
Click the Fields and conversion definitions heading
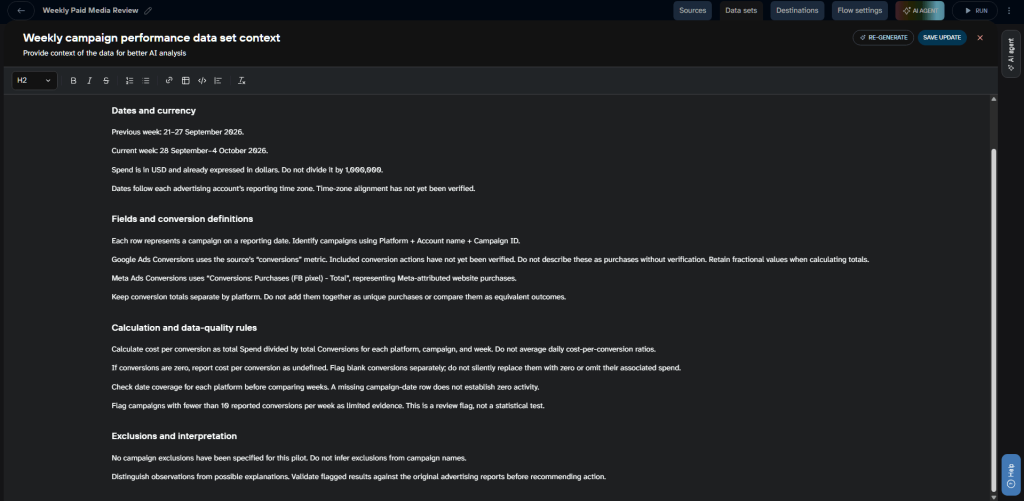click(182, 219)
